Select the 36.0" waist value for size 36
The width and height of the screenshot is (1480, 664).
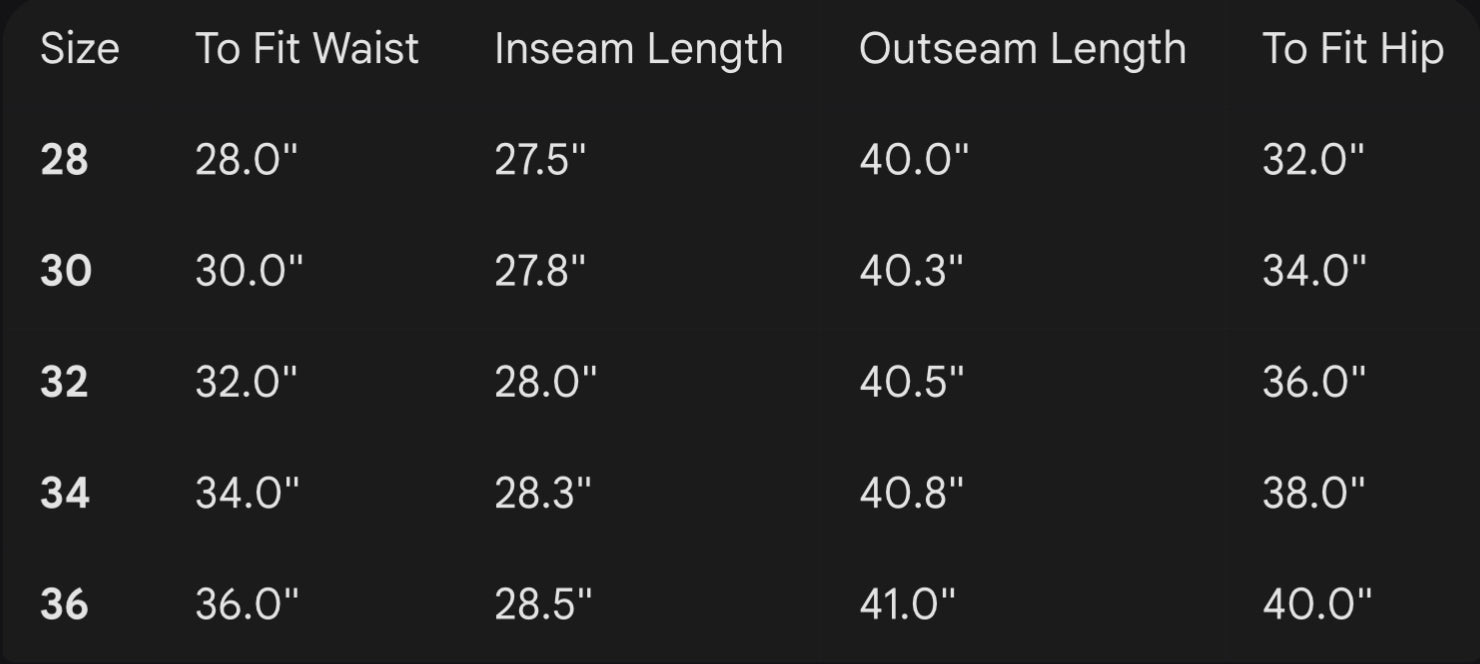click(x=247, y=604)
